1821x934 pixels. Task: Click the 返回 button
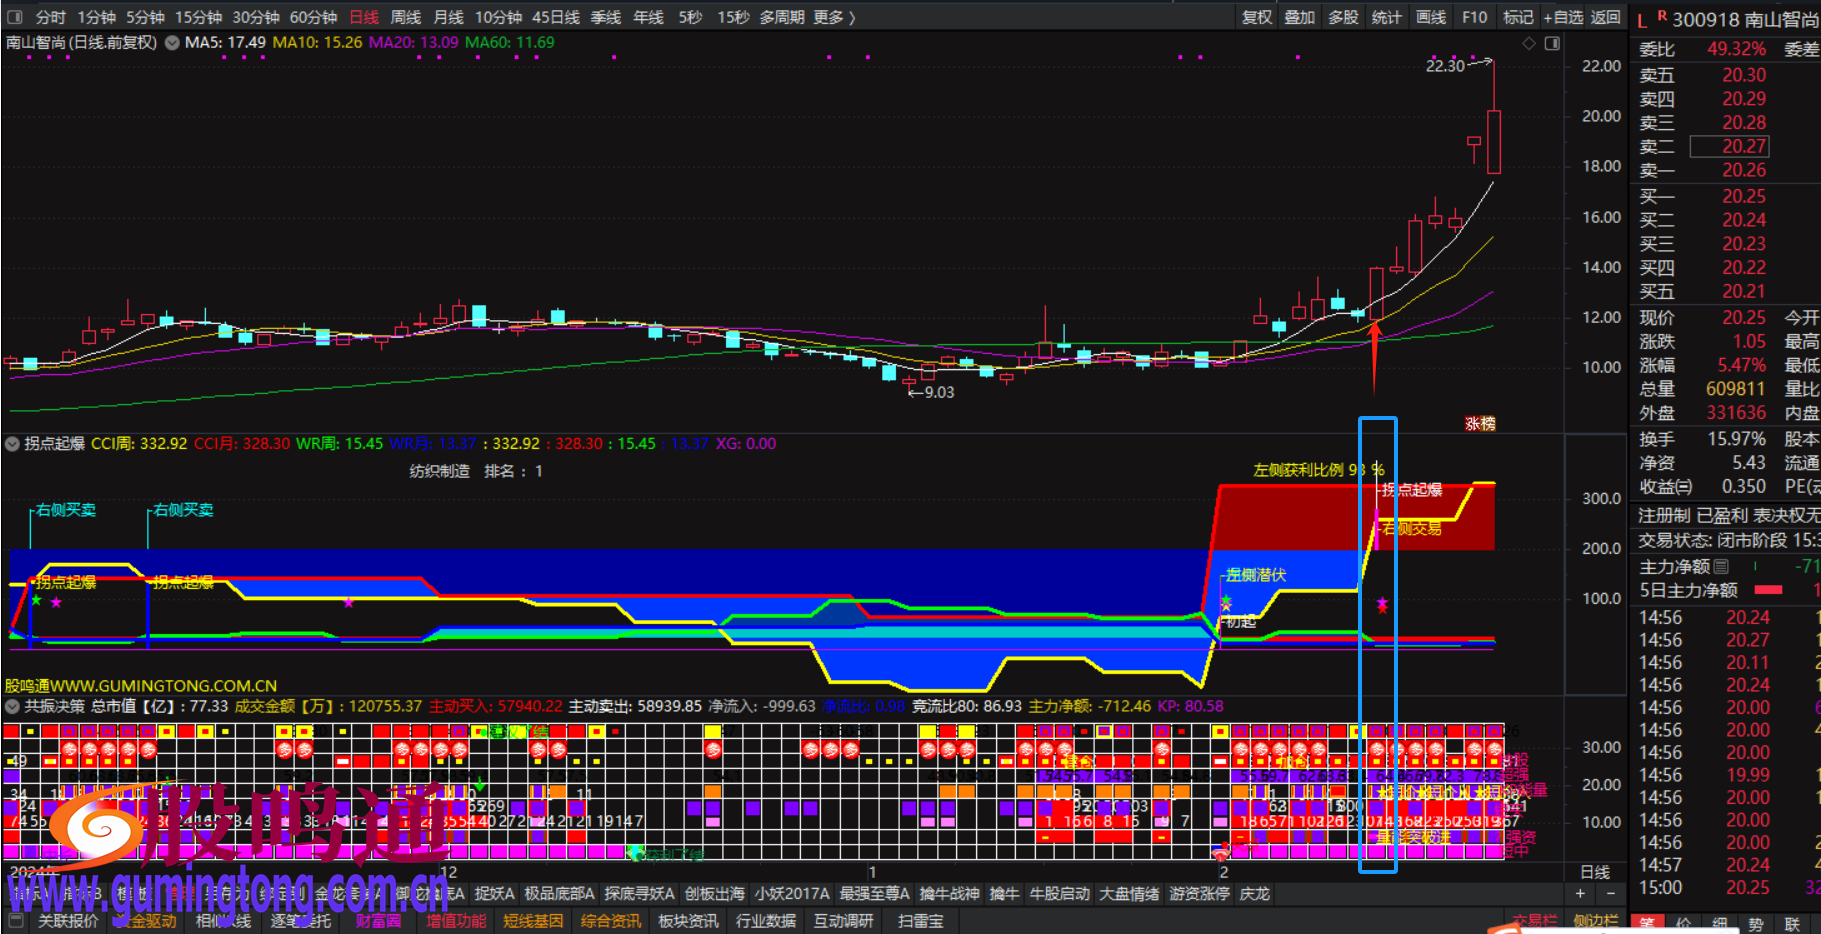[1605, 17]
